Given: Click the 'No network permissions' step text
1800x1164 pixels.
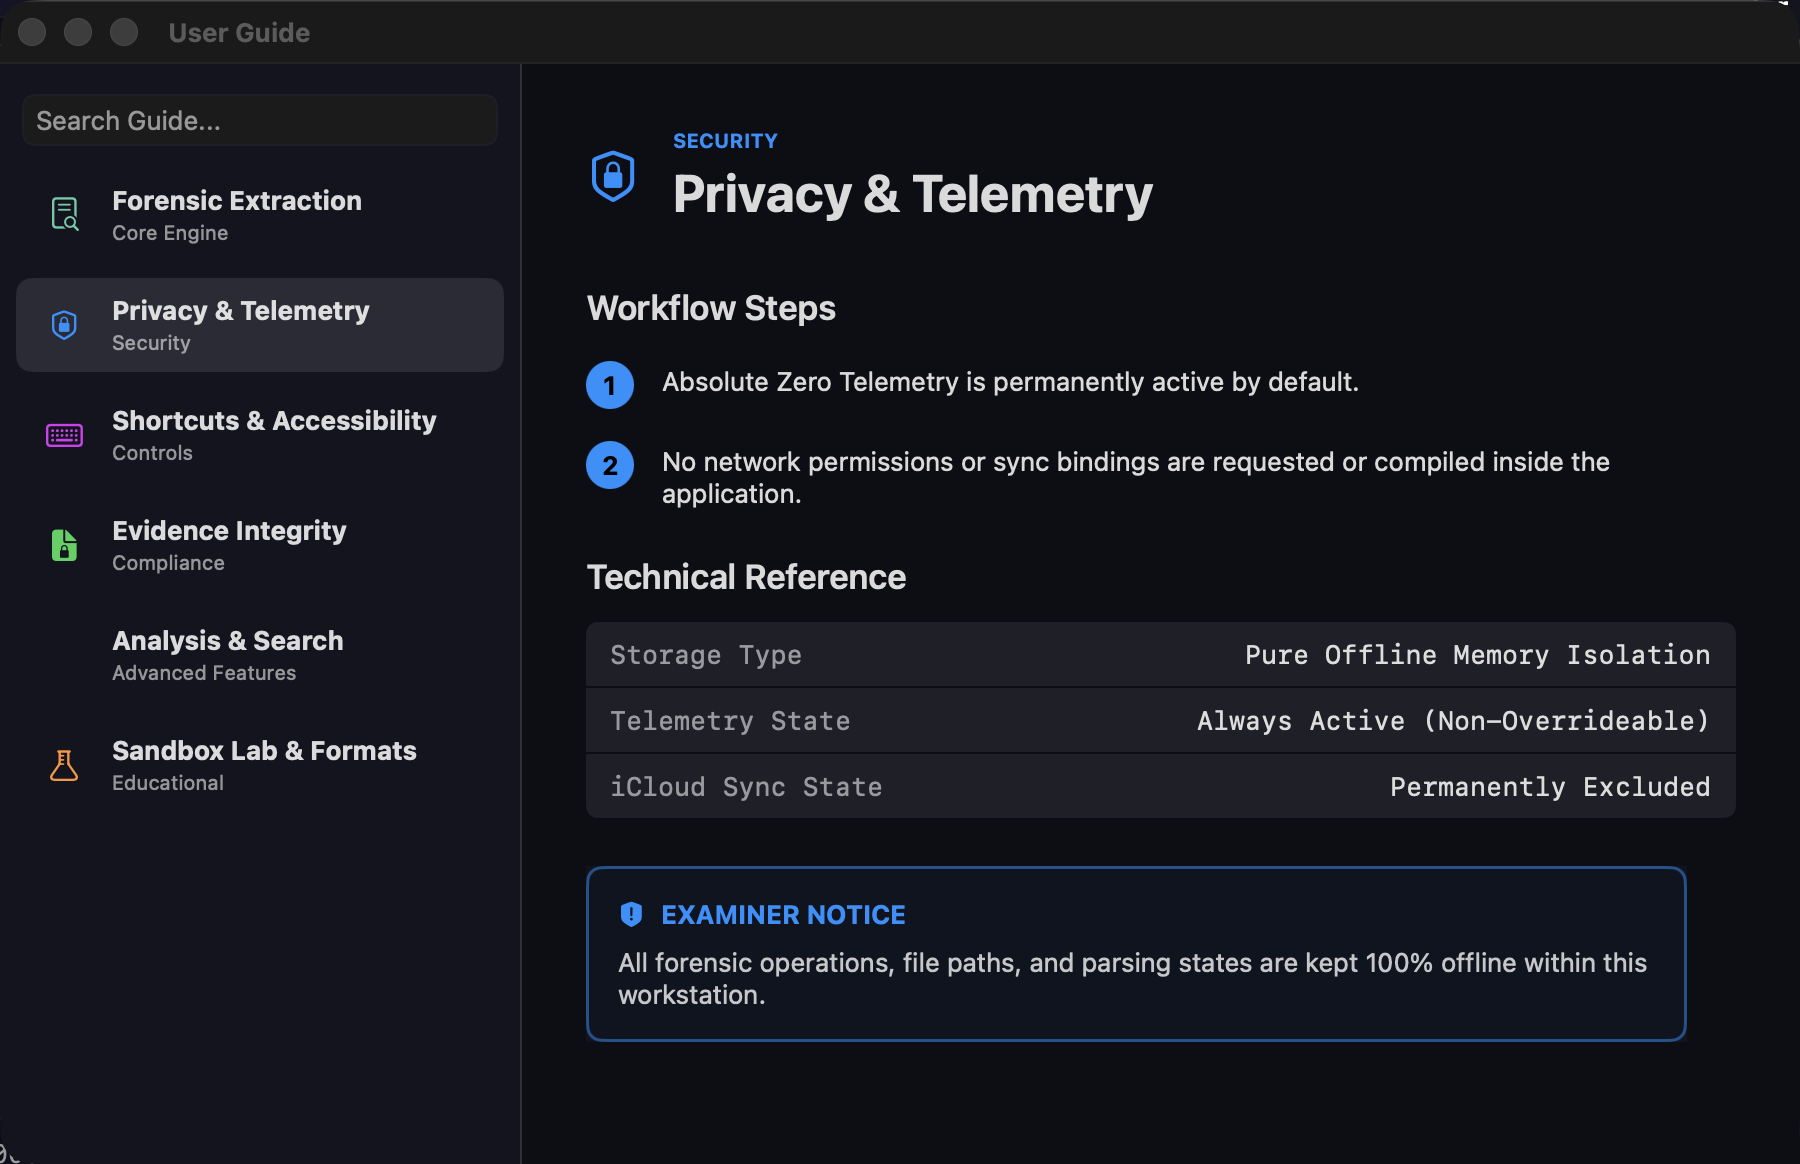Looking at the screenshot, I should point(1136,478).
